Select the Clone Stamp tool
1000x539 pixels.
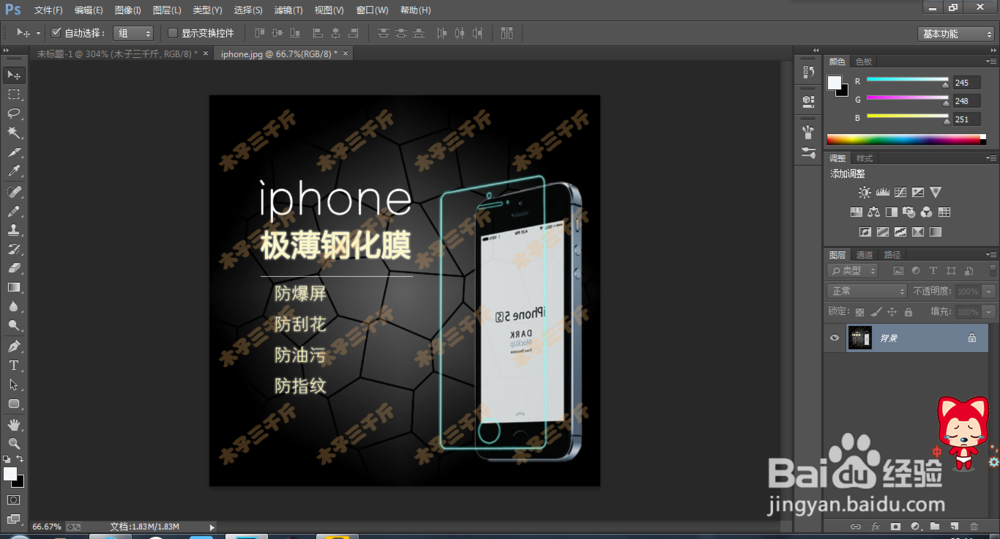click(x=13, y=230)
